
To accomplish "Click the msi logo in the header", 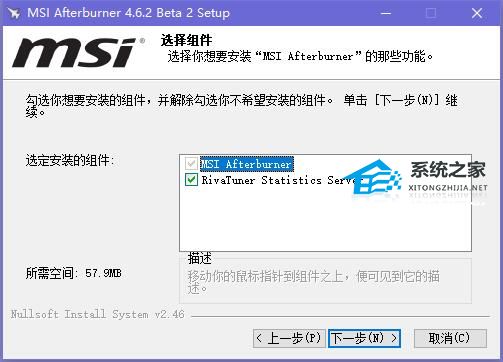I will click(x=77, y=53).
